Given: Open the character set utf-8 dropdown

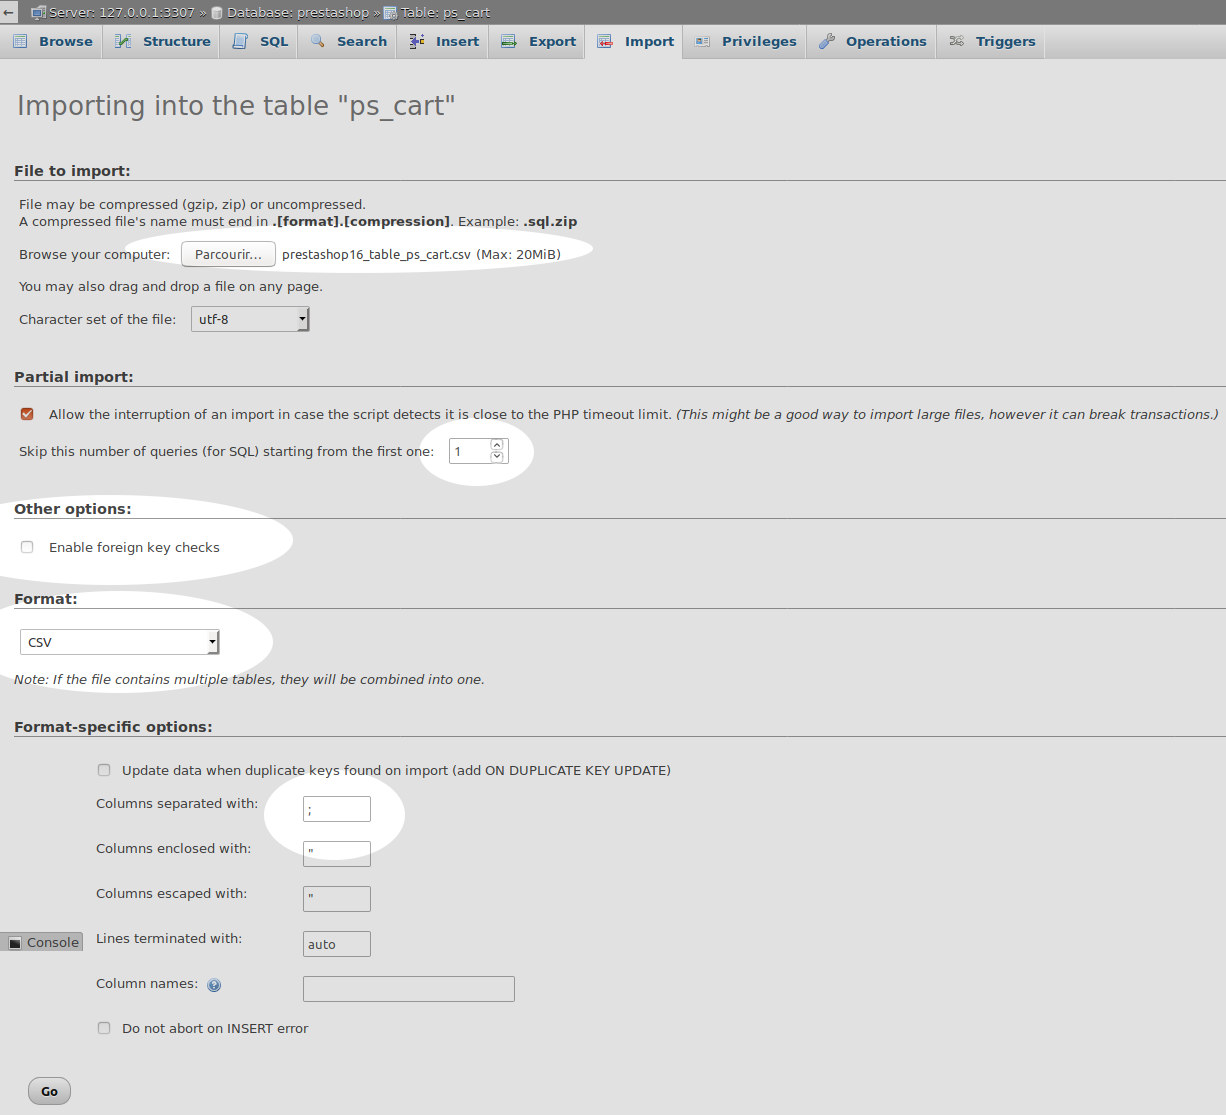Looking at the screenshot, I should [x=250, y=319].
